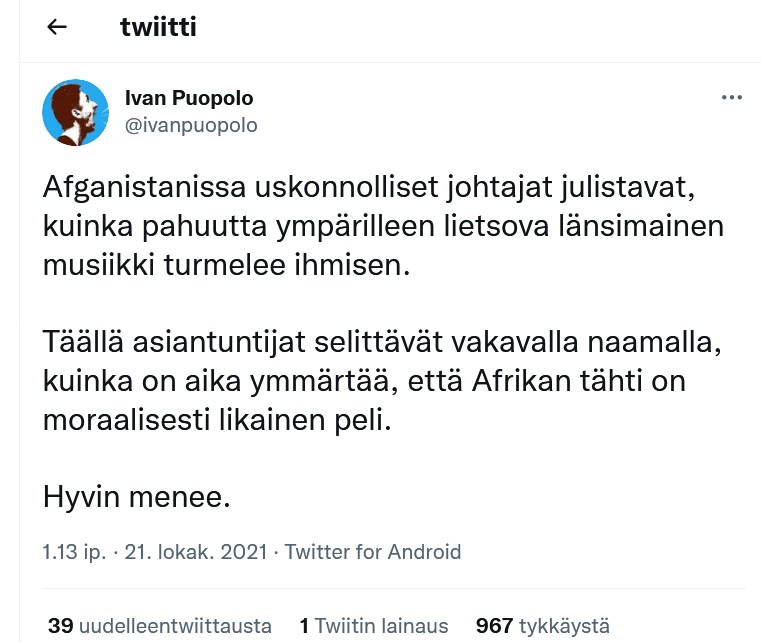Click the tweet line starting with "Täällä asiantuntijat"
This screenshot has height=643, width=761.
(x=380, y=344)
